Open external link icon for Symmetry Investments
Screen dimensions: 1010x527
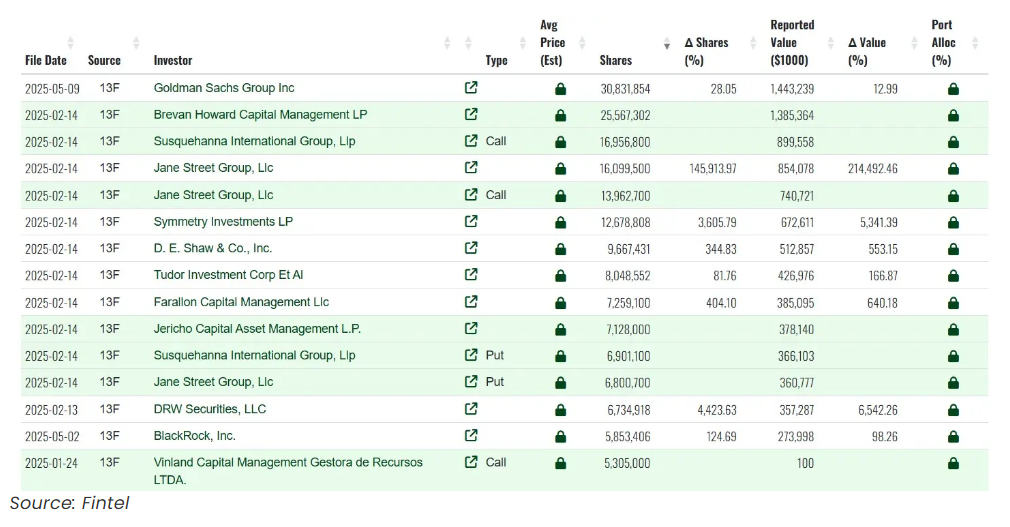[x=471, y=221]
